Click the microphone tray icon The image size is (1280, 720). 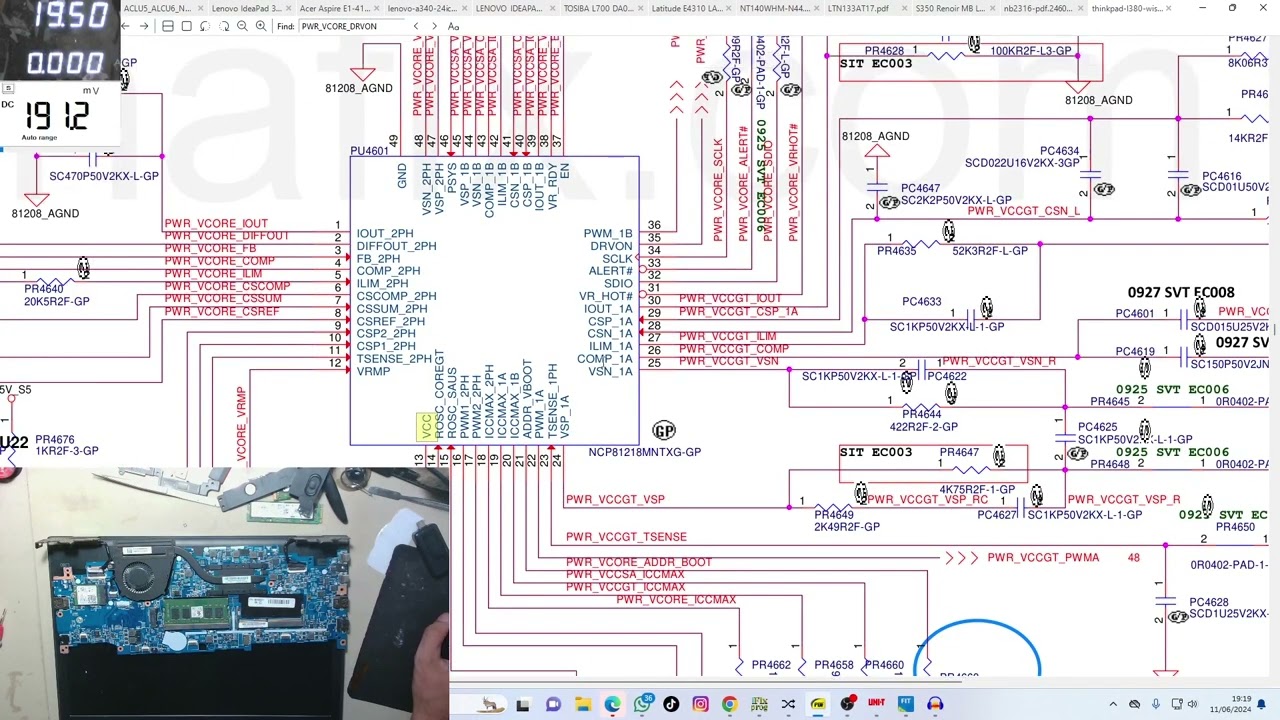[1156, 704]
